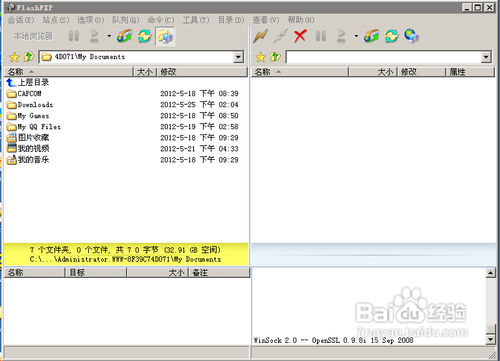Screen dimensions: 500x361
Task: Click queue 备注 column header
Action: [220, 273]
